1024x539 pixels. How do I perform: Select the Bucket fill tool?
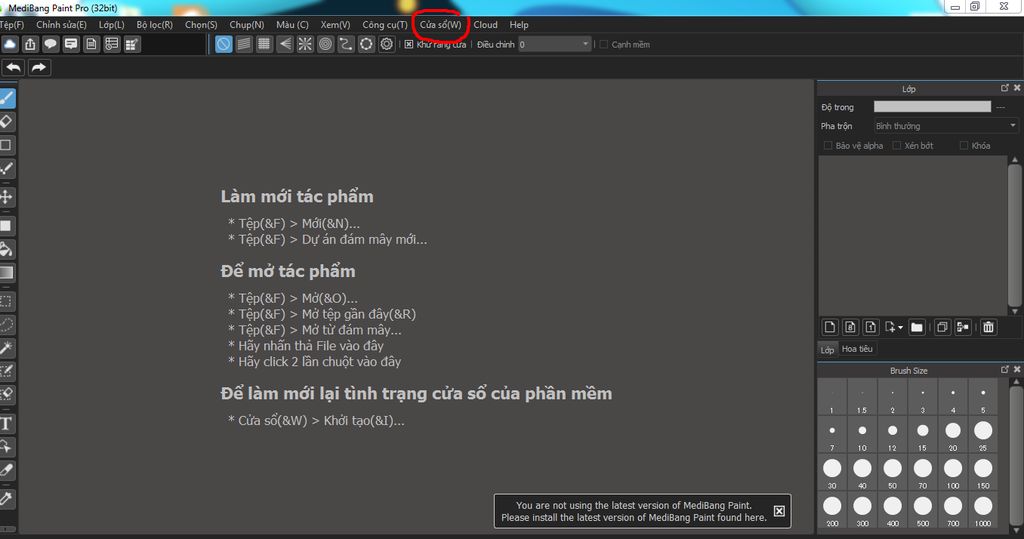(x=7, y=249)
